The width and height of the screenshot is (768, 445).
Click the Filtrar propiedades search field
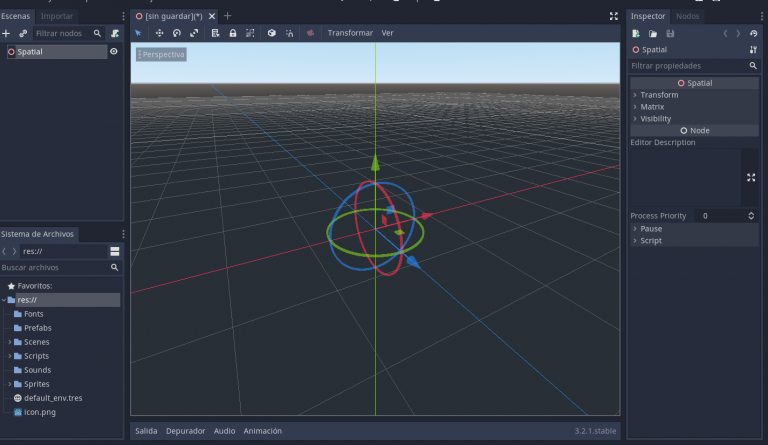(x=688, y=65)
